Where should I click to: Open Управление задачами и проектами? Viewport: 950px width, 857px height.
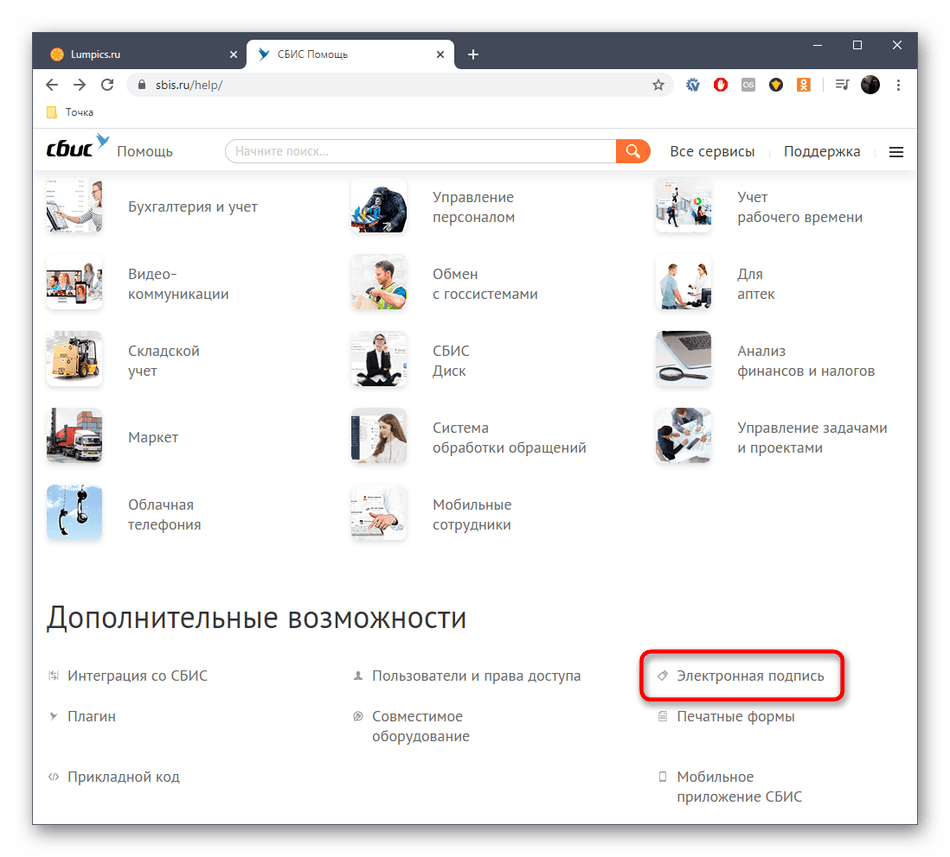(x=812, y=437)
